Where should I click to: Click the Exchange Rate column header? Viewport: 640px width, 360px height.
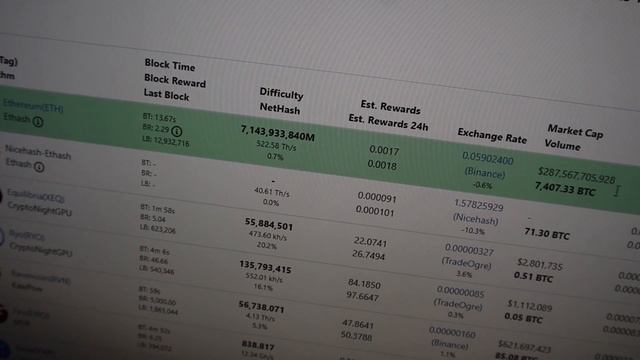[492, 136]
